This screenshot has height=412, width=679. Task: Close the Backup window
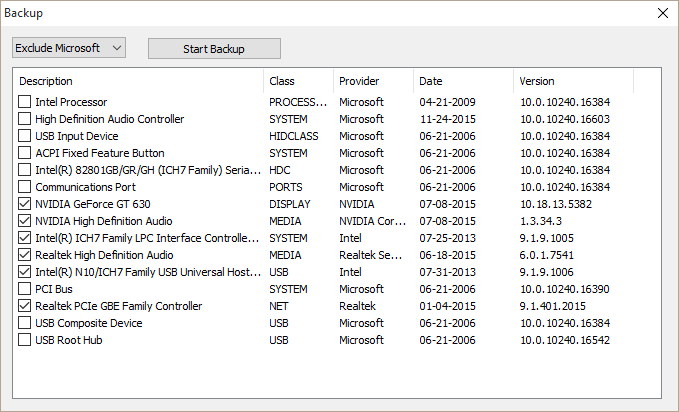tap(663, 13)
